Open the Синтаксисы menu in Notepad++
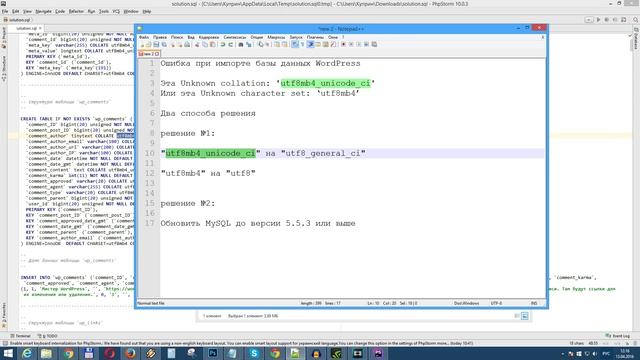The width and height of the screenshot is (640, 360). click(x=235, y=37)
